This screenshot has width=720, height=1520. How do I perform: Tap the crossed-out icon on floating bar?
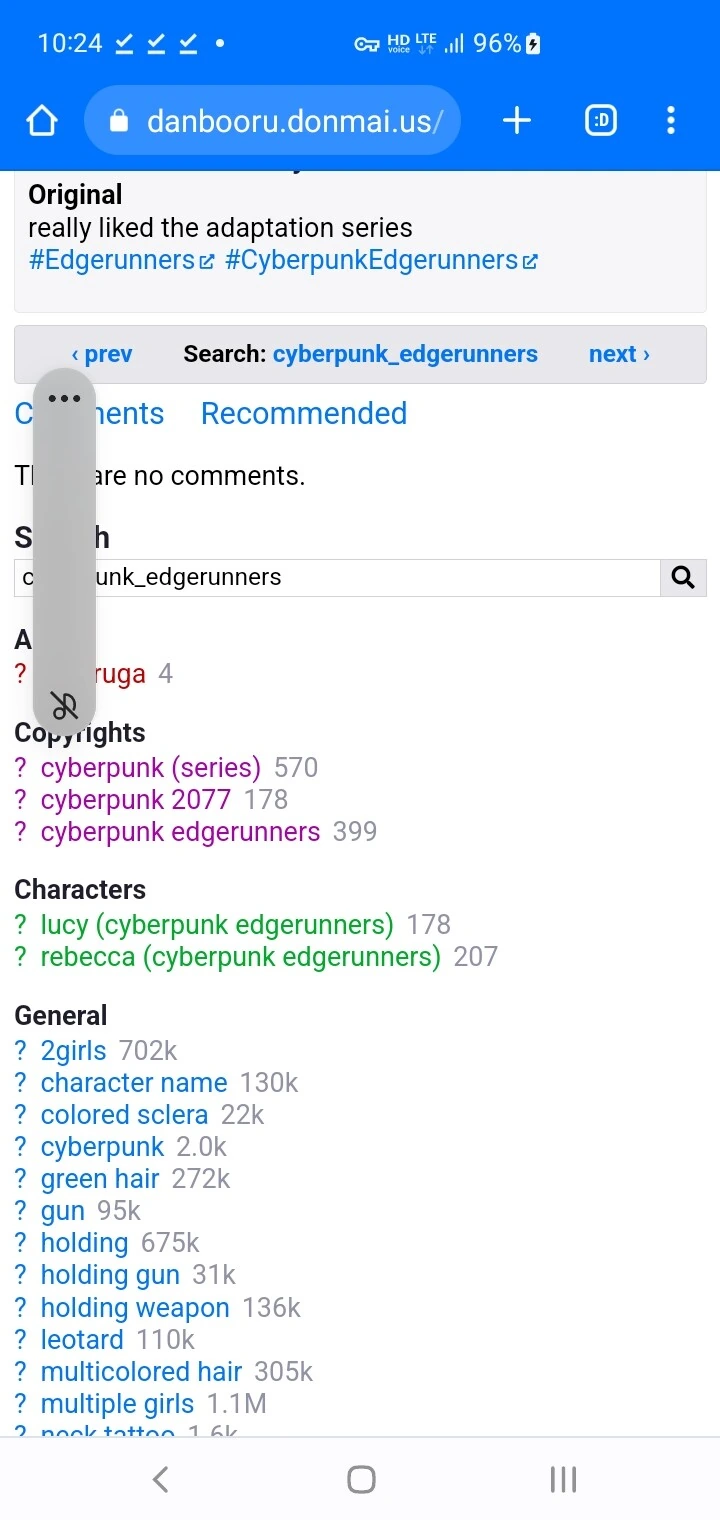pyautogui.click(x=64, y=705)
